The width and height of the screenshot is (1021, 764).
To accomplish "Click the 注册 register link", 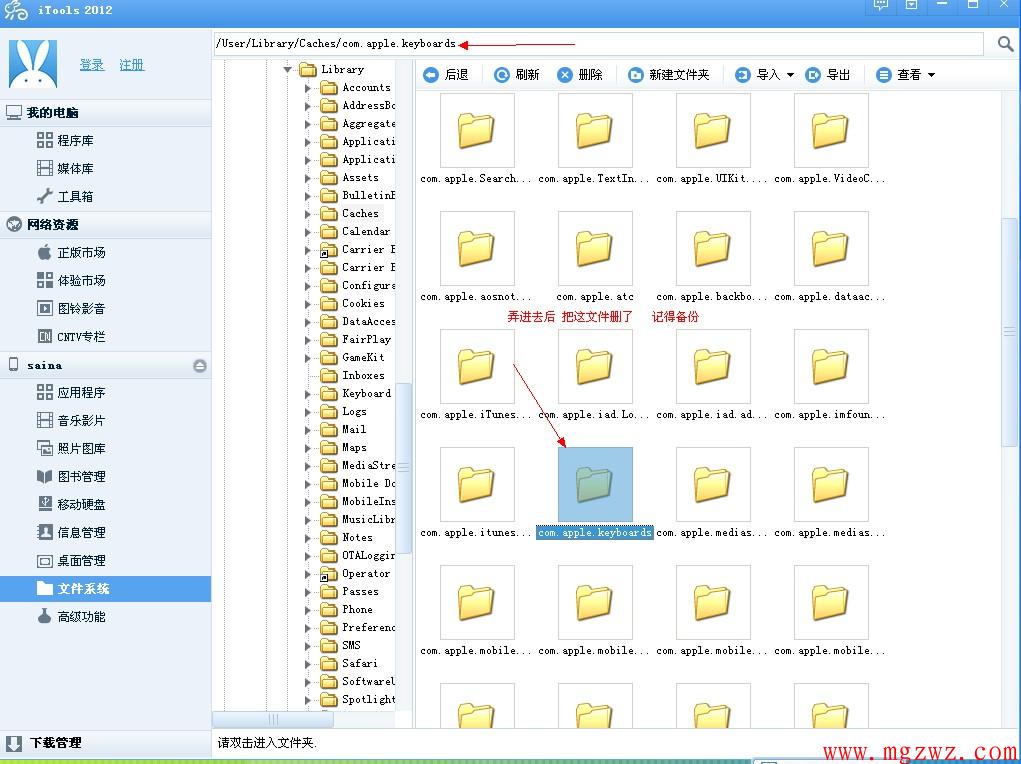I will click(x=132, y=64).
